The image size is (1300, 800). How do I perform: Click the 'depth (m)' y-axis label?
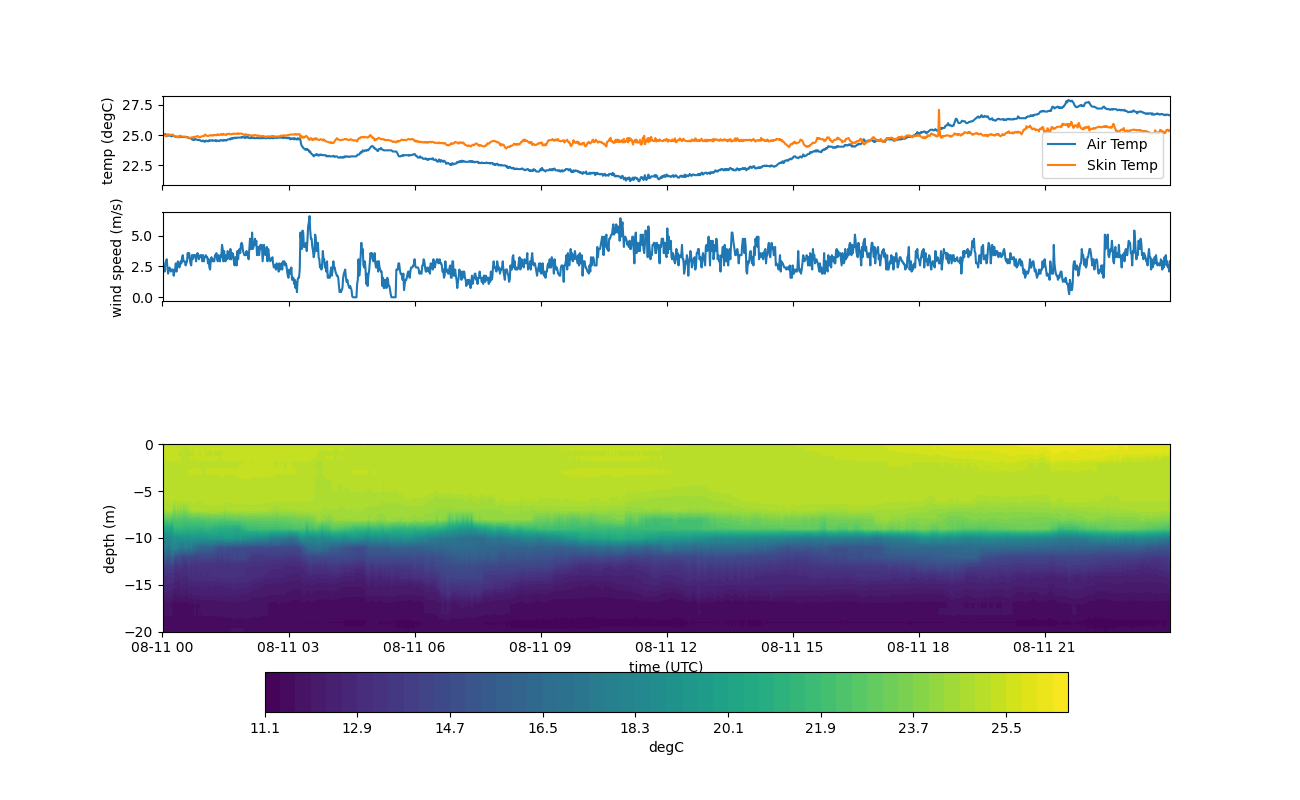coord(110,539)
